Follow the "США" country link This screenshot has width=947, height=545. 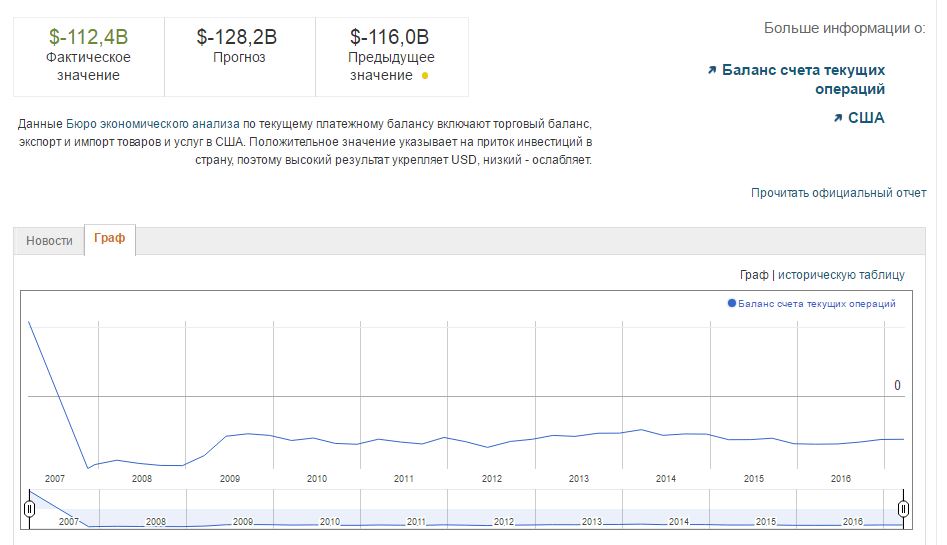pyautogui.click(x=866, y=118)
